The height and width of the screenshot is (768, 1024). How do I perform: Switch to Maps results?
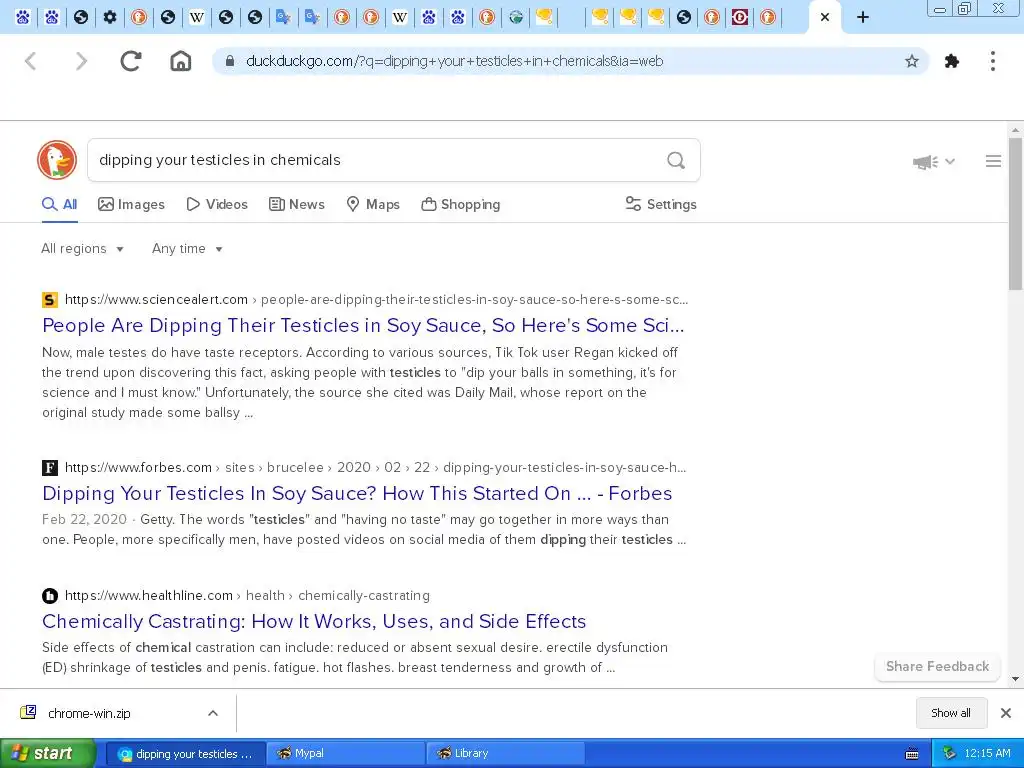373,204
